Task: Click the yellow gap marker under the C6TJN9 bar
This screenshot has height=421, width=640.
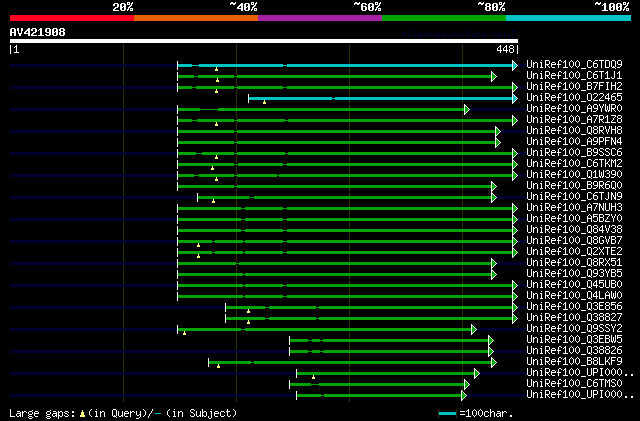Action: pyautogui.click(x=213, y=201)
